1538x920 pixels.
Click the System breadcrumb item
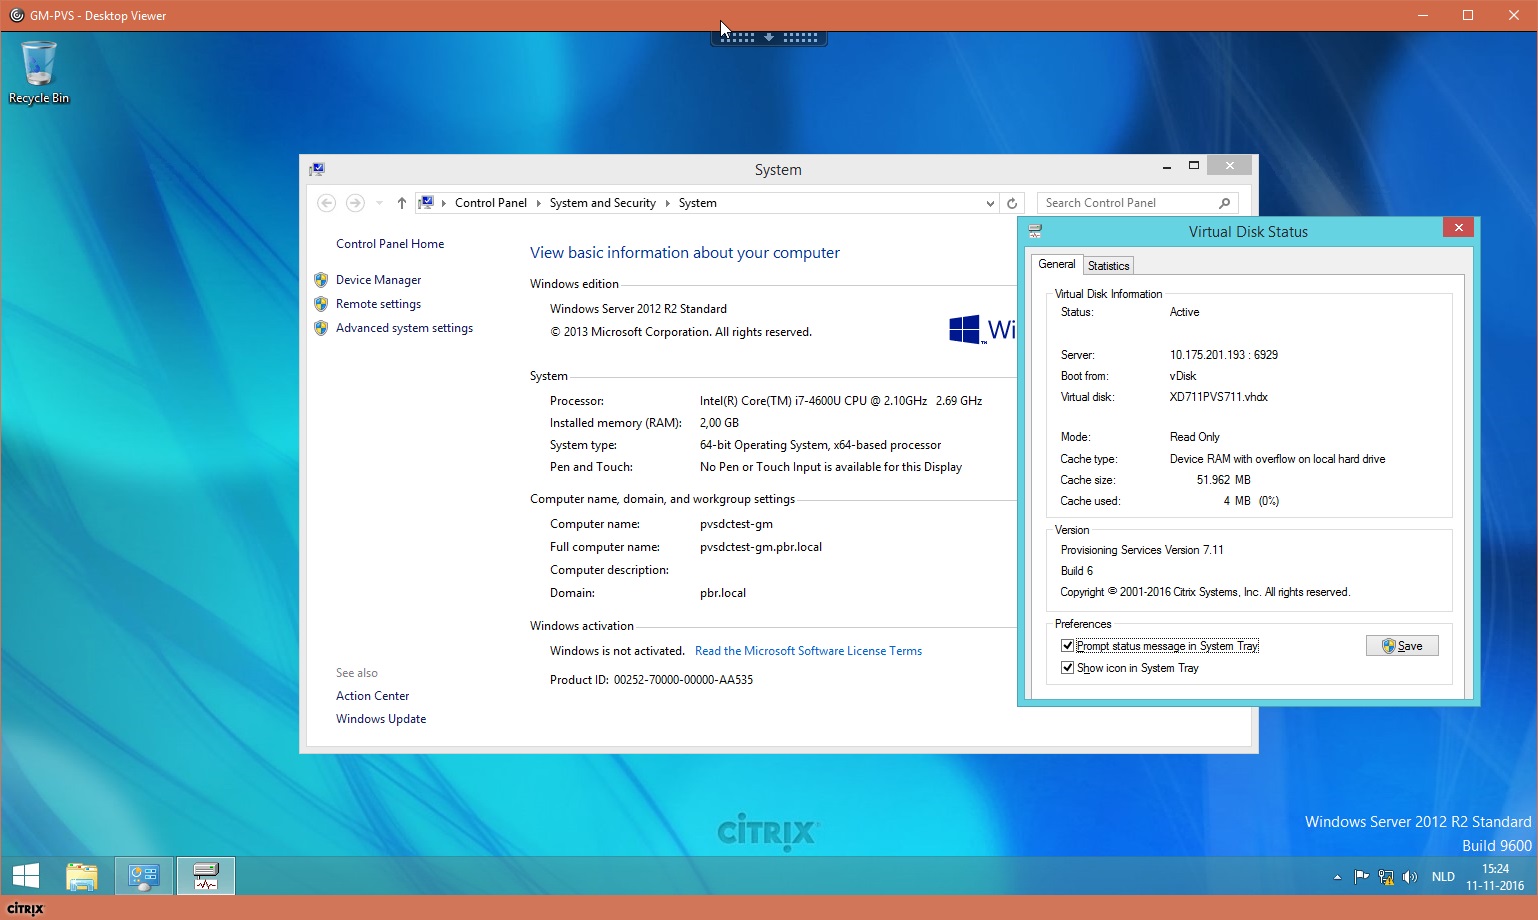pos(697,203)
